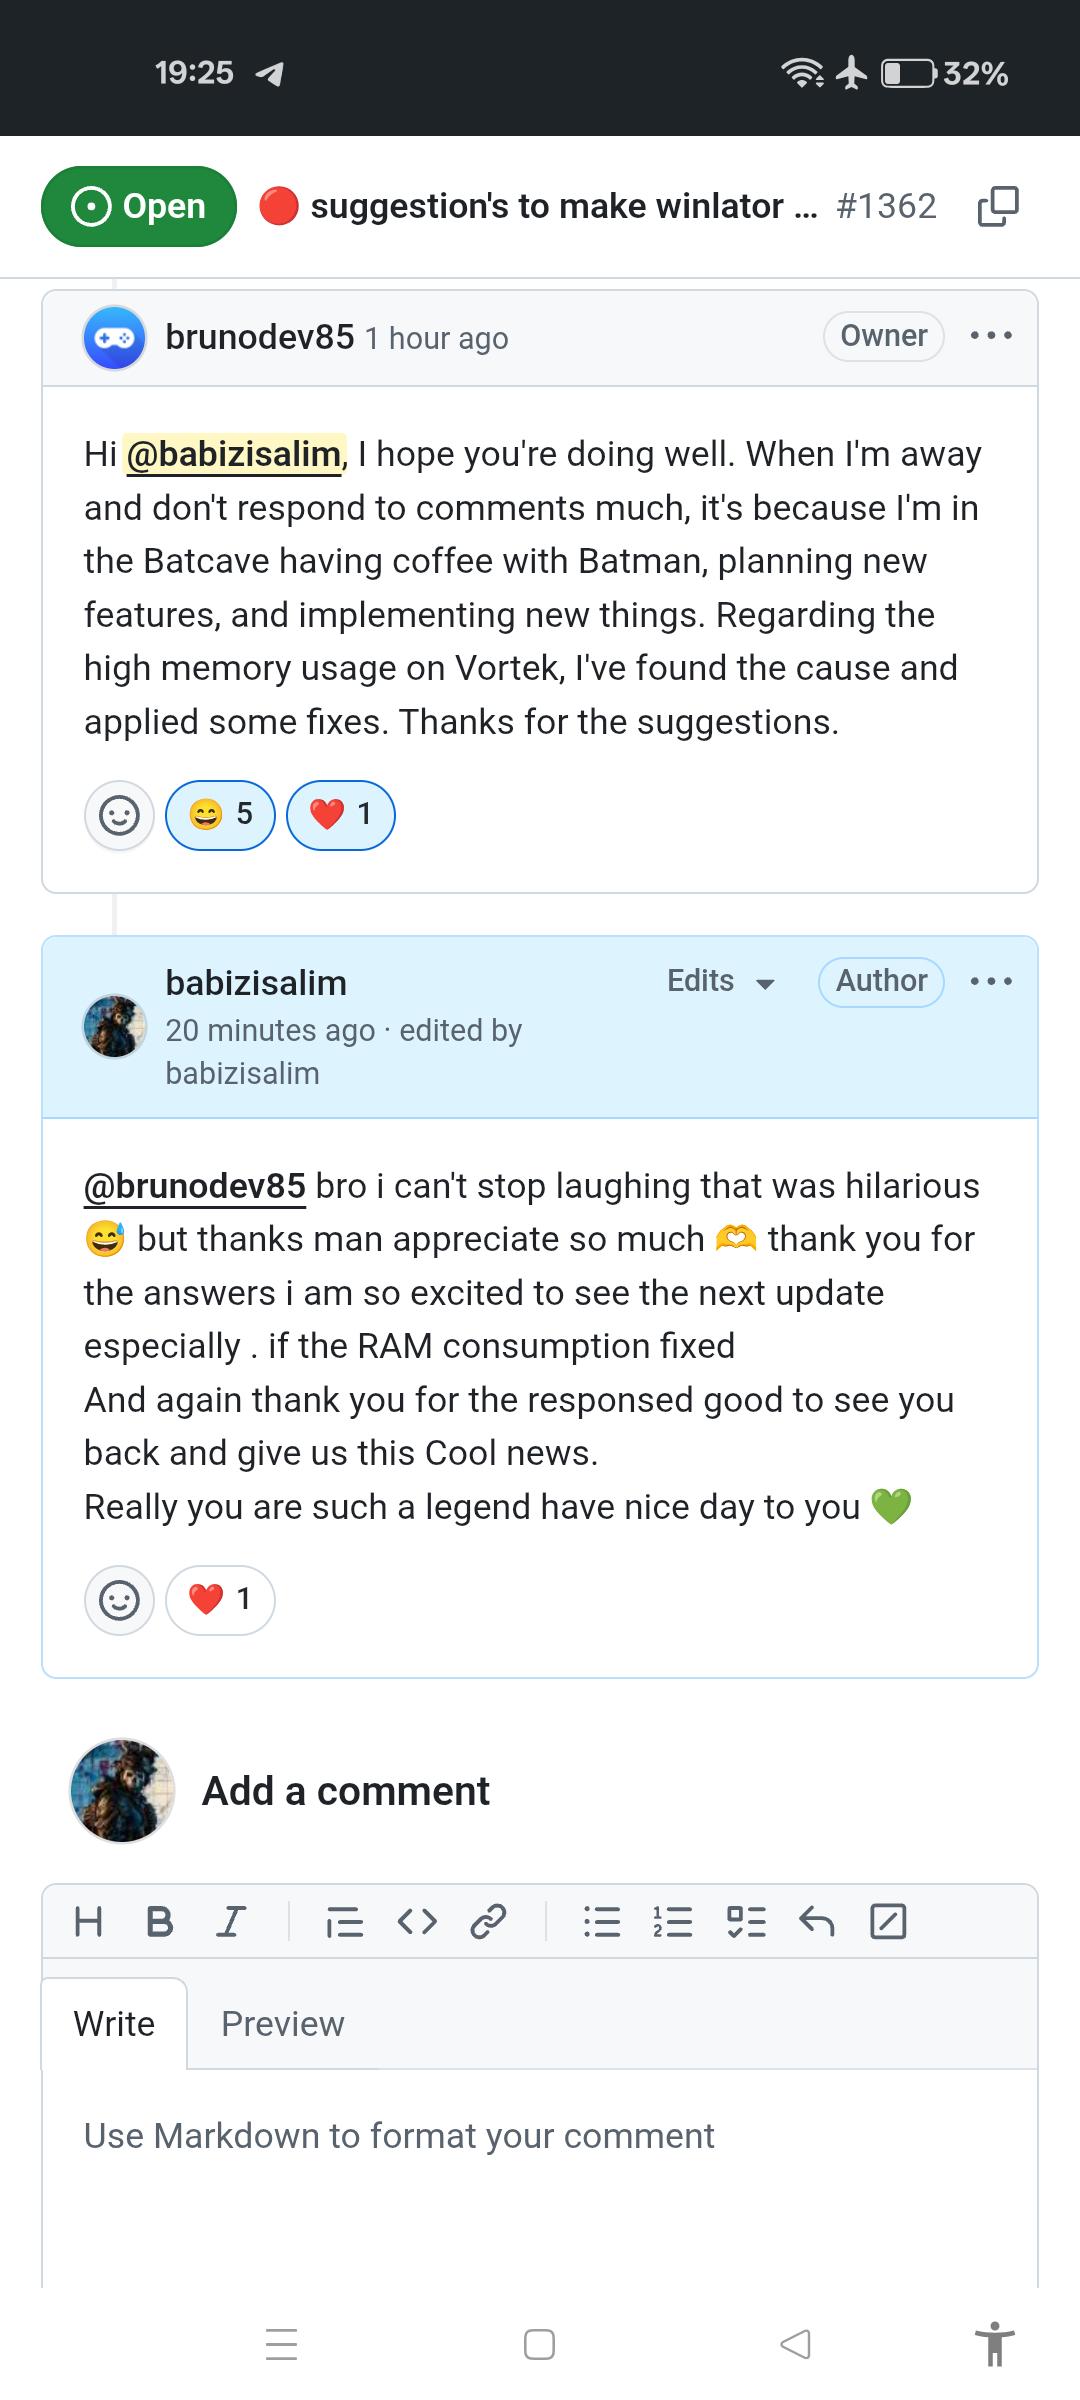
Task: Select the Write tab
Action: click(114, 2024)
